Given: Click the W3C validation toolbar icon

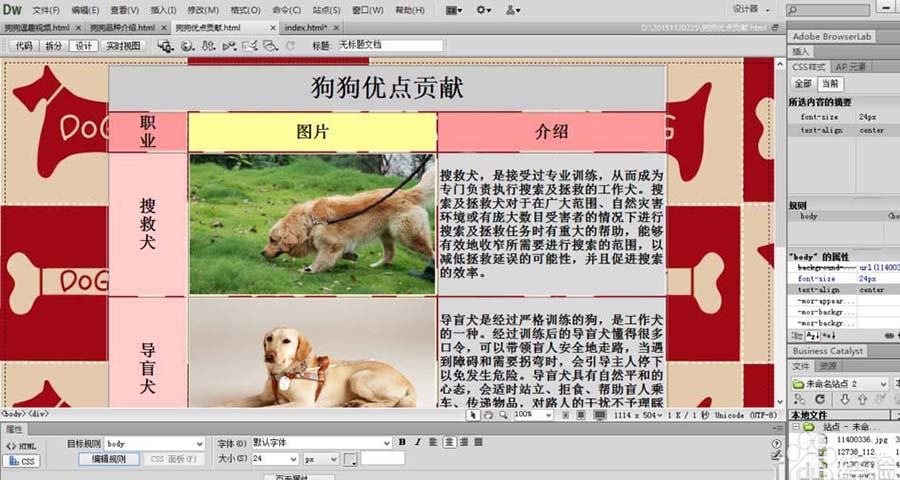Looking at the screenshot, I should [229, 46].
